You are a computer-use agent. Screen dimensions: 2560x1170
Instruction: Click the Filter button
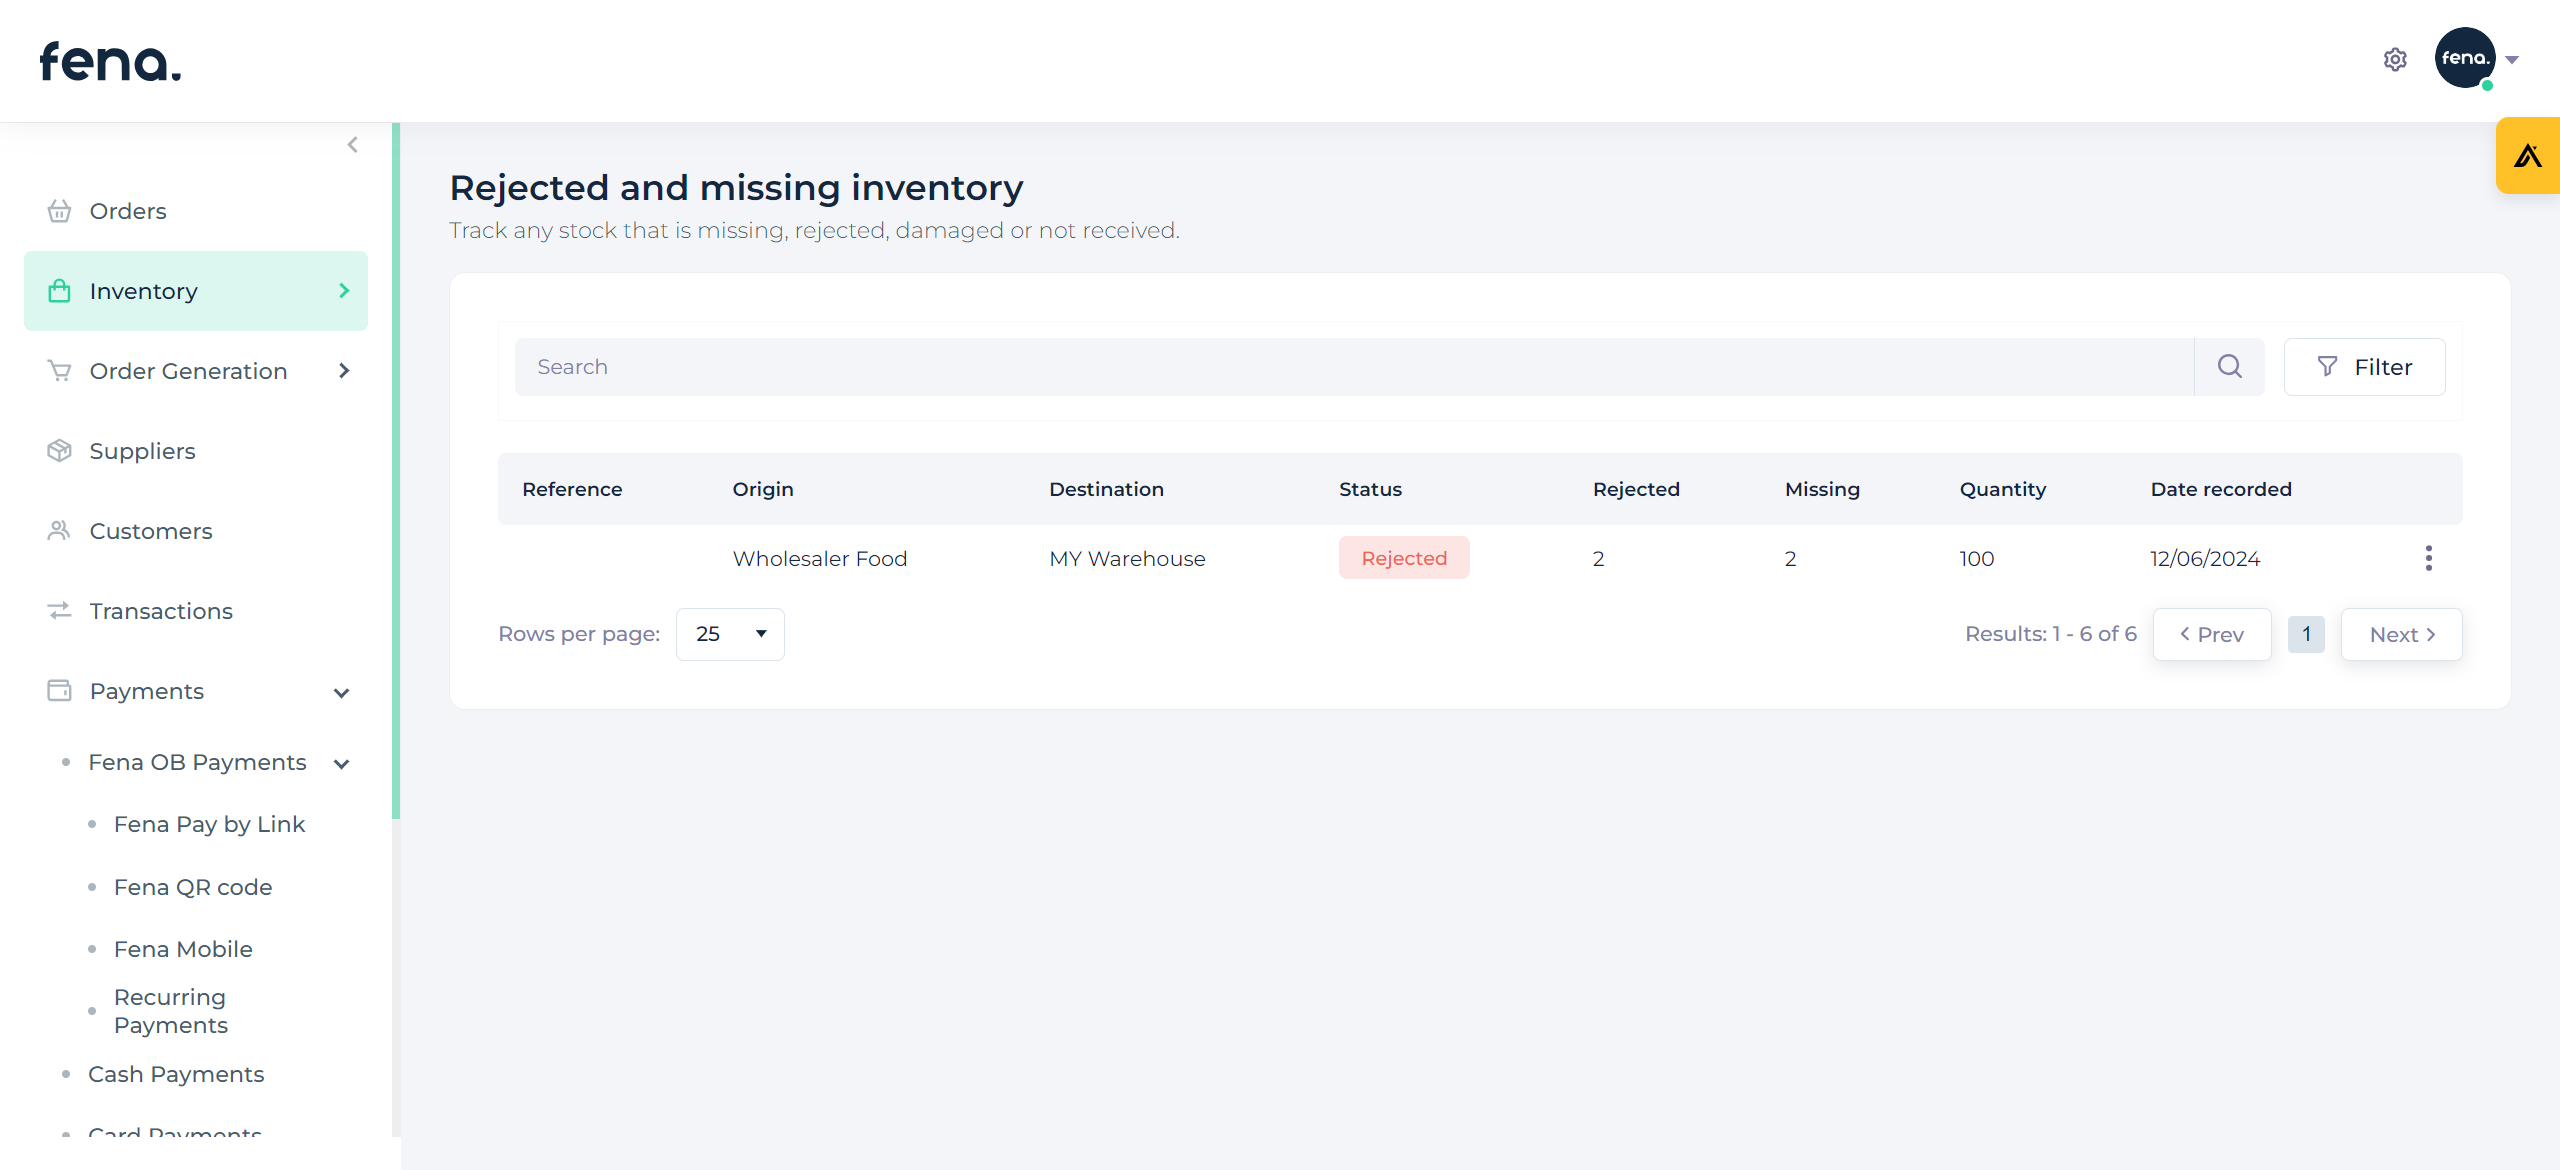tap(2364, 367)
